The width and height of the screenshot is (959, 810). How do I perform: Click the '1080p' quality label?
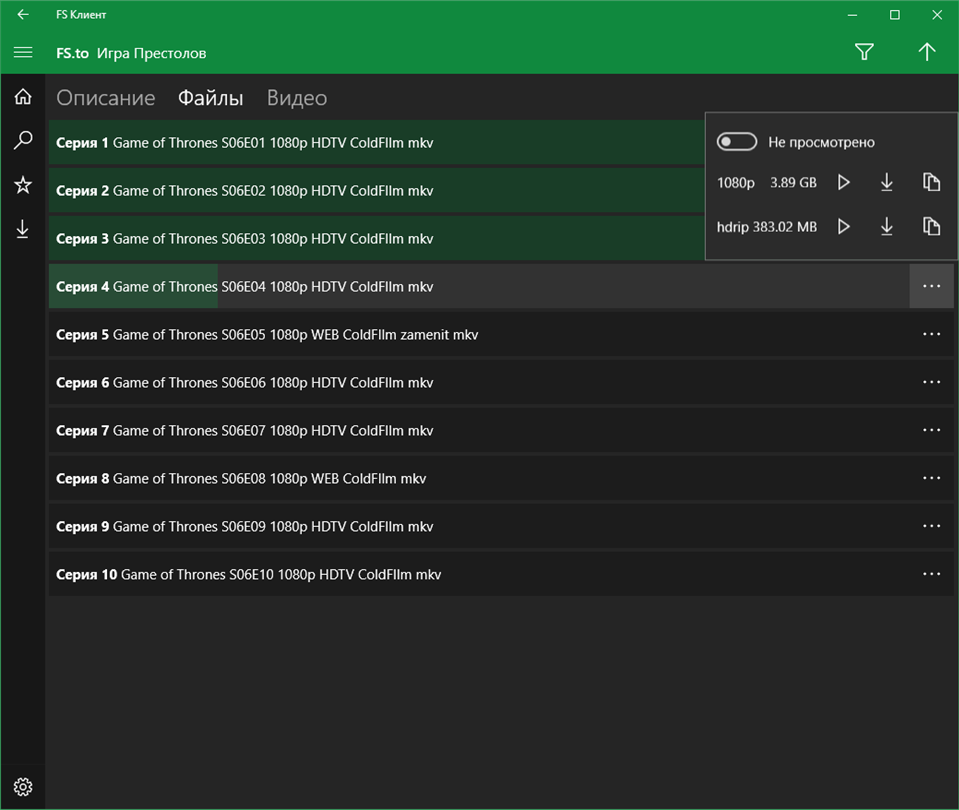click(735, 183)
